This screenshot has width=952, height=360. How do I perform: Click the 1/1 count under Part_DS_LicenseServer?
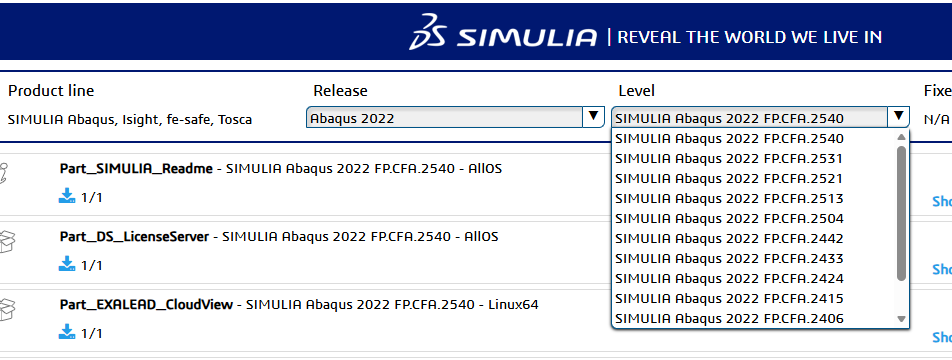(x=92, y=265)
